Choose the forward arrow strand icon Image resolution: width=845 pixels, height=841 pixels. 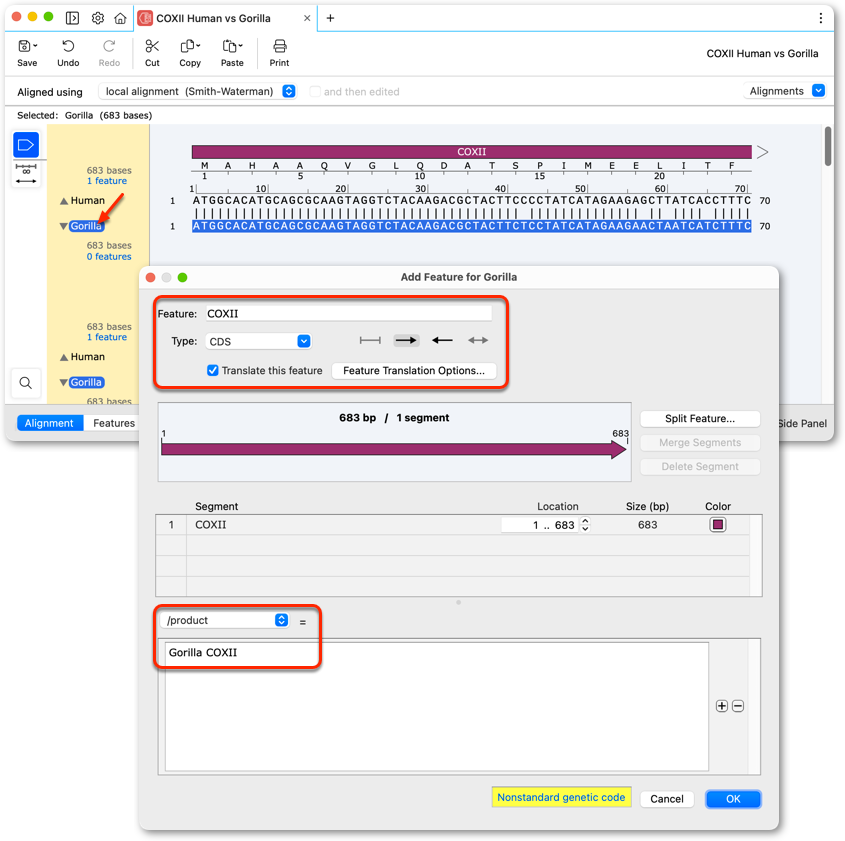(406, 340)
